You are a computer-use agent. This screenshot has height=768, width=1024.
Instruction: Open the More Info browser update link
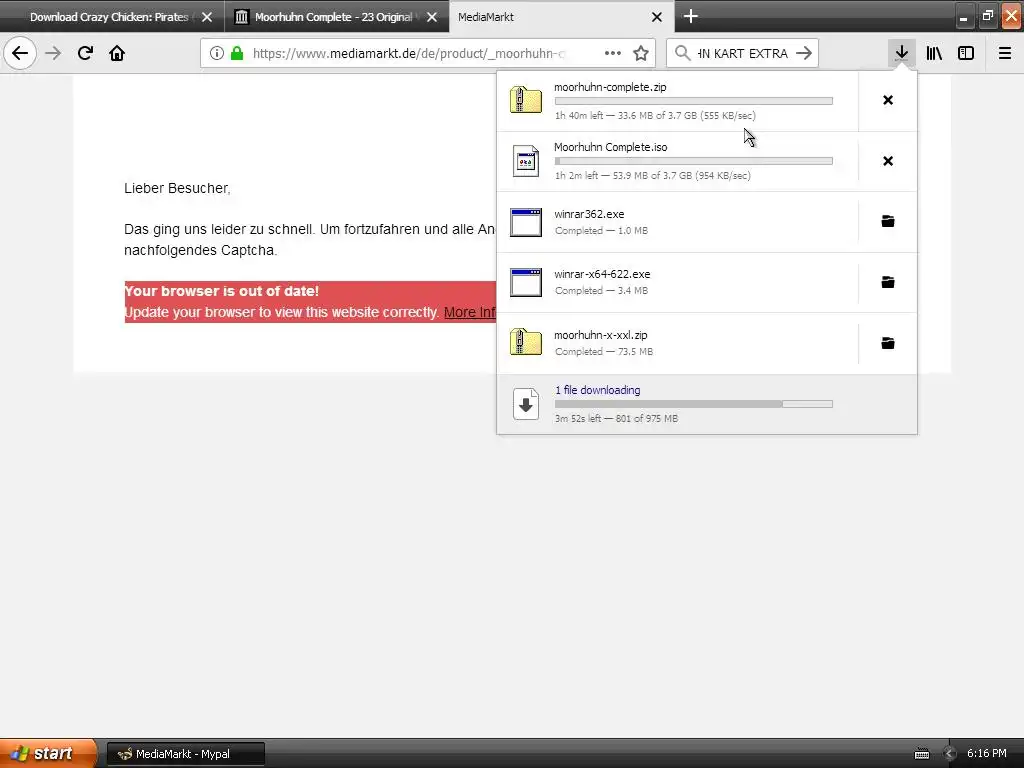point(470,312)
